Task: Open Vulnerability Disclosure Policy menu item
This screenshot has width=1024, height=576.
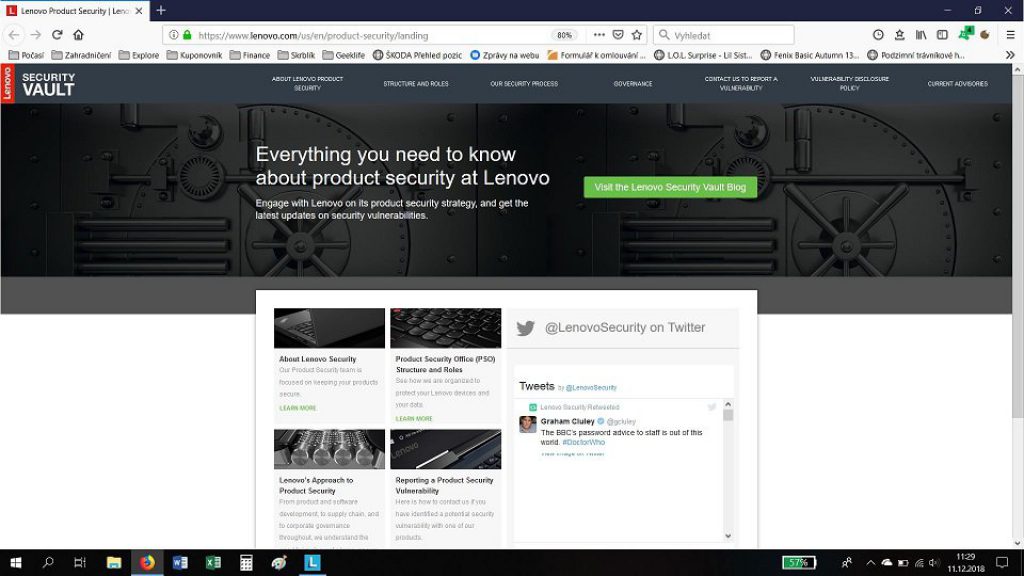Action: [x=849, y=84]
